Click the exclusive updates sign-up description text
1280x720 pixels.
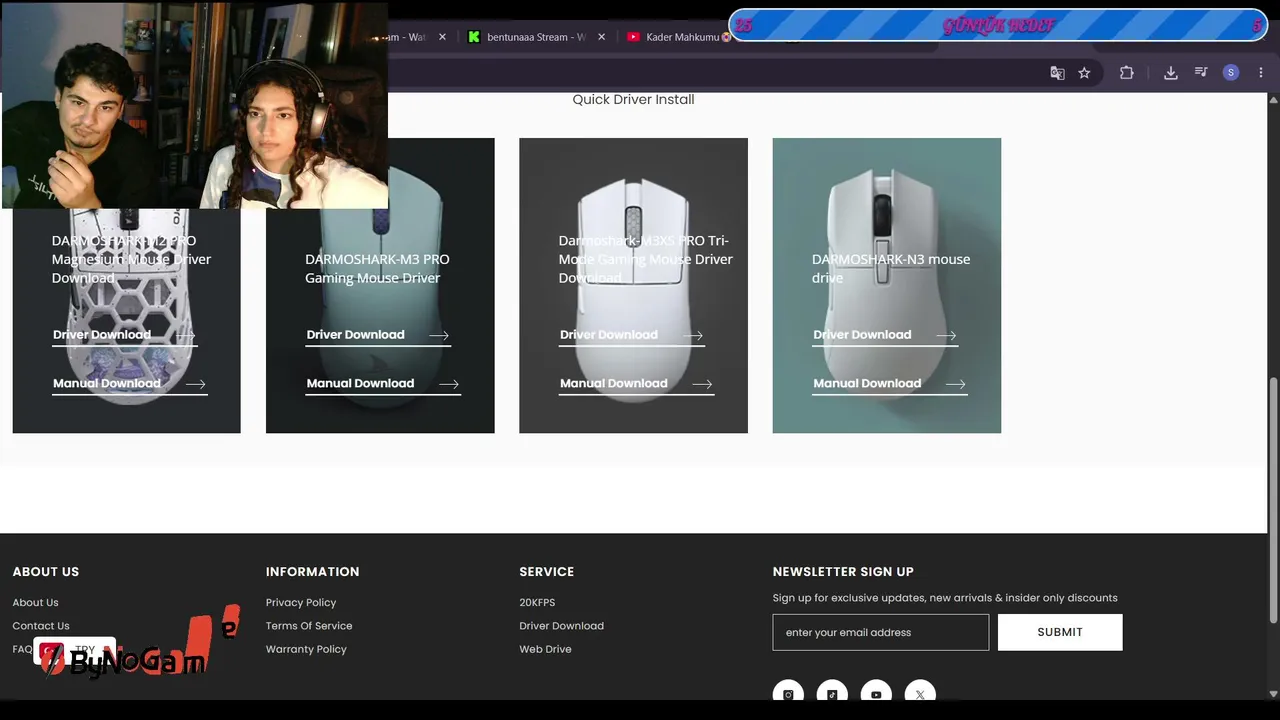(x=945, y=598)
